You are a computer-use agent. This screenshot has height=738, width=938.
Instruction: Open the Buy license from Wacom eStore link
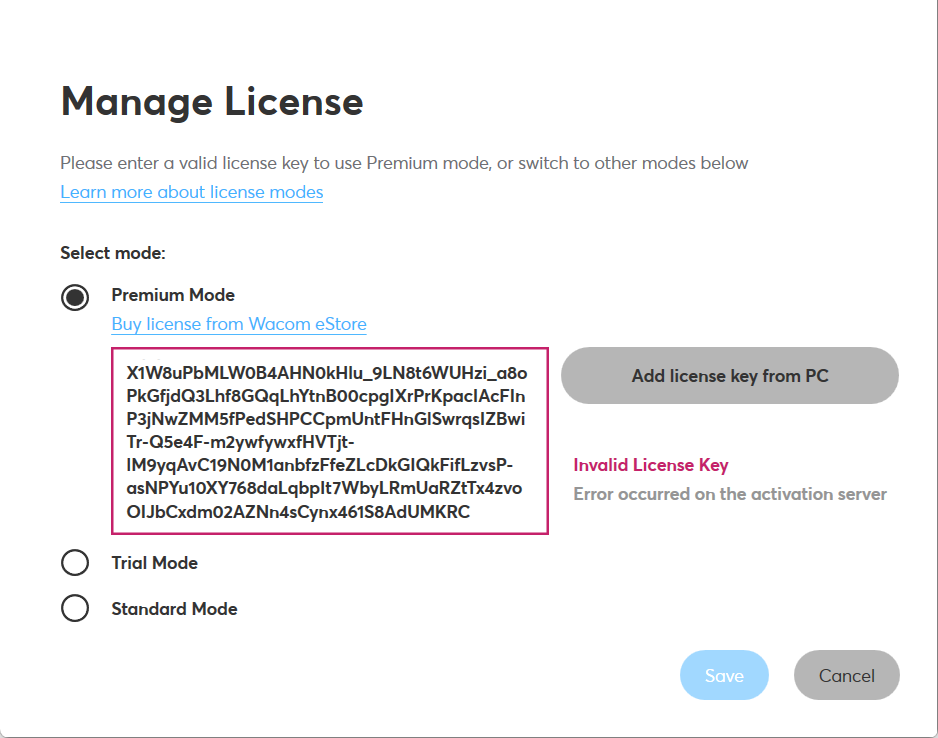(239, 324)
